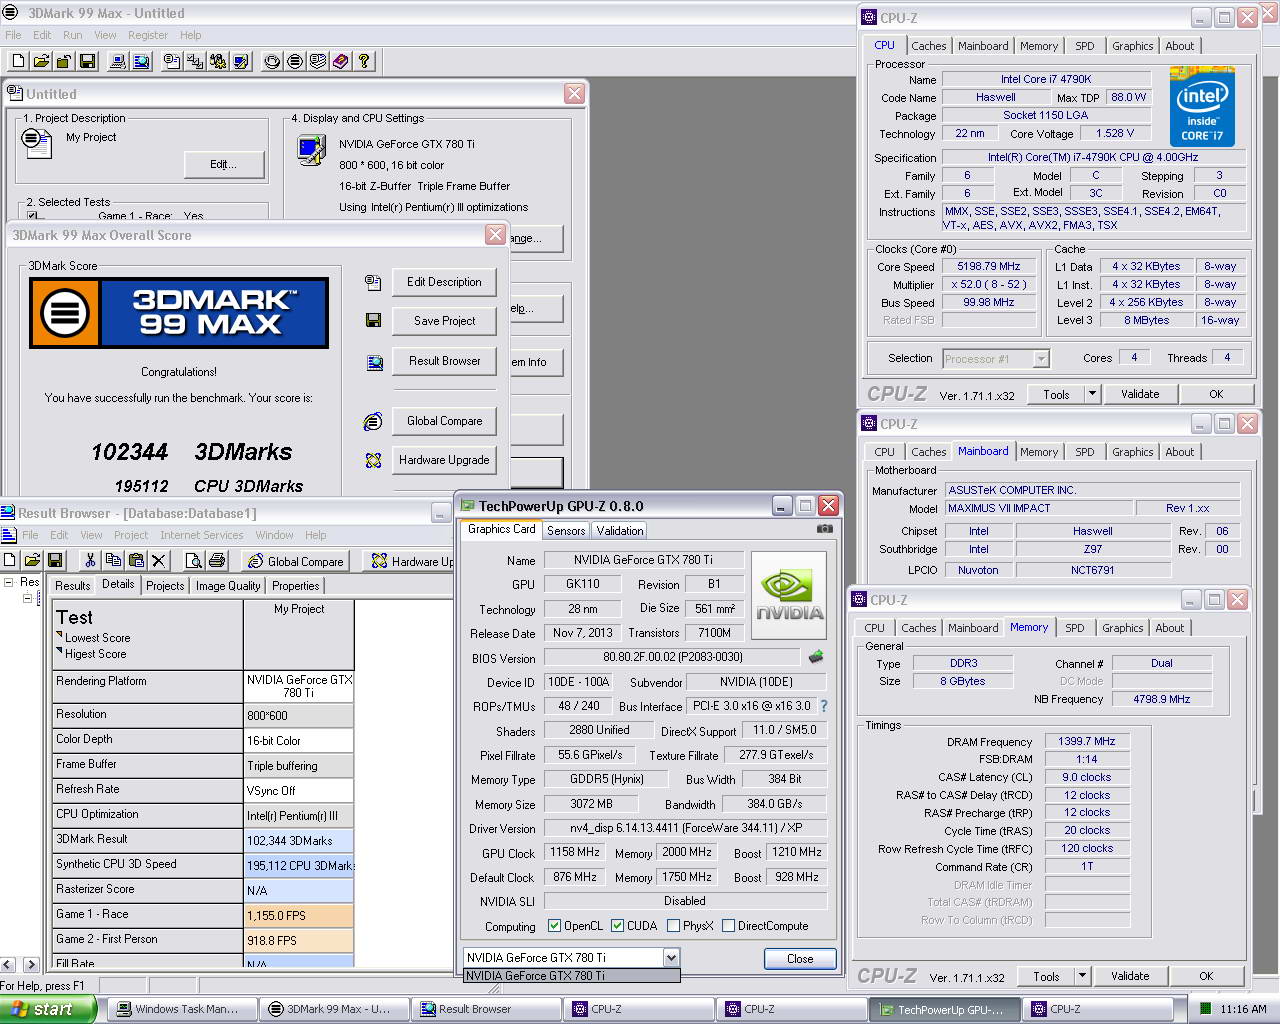
Task: Click Copy icon in Result Browser toolbar
Action: click(113, 560)
